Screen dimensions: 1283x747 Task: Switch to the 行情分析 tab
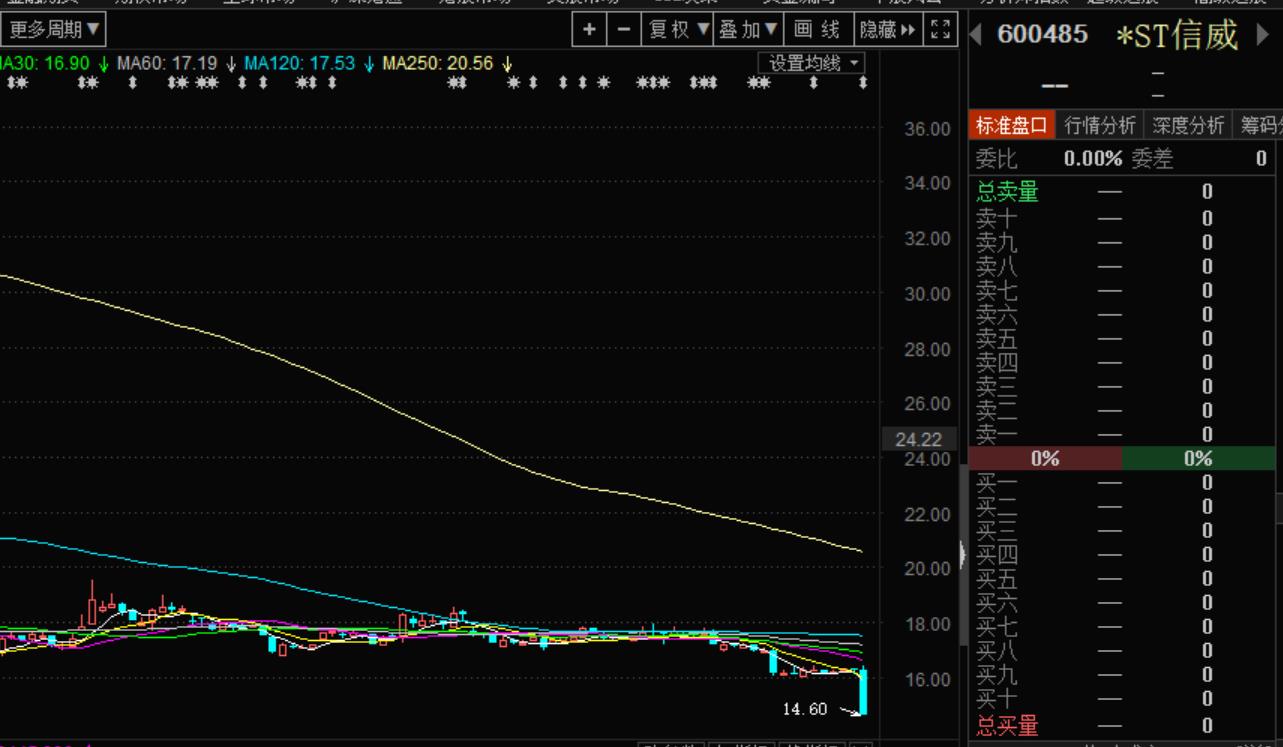pos(1099,125)
